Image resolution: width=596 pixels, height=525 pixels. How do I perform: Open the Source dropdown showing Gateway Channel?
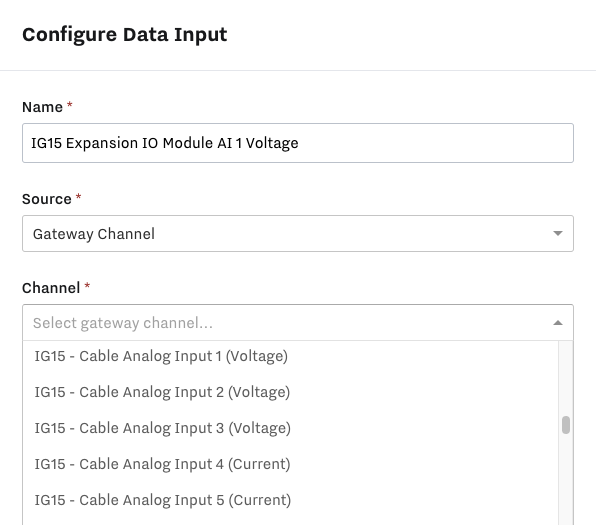point(298,233)
